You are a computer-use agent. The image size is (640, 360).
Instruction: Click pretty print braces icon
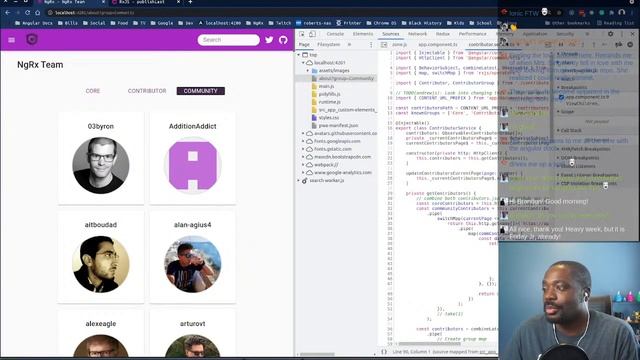[x=384, y=351]
